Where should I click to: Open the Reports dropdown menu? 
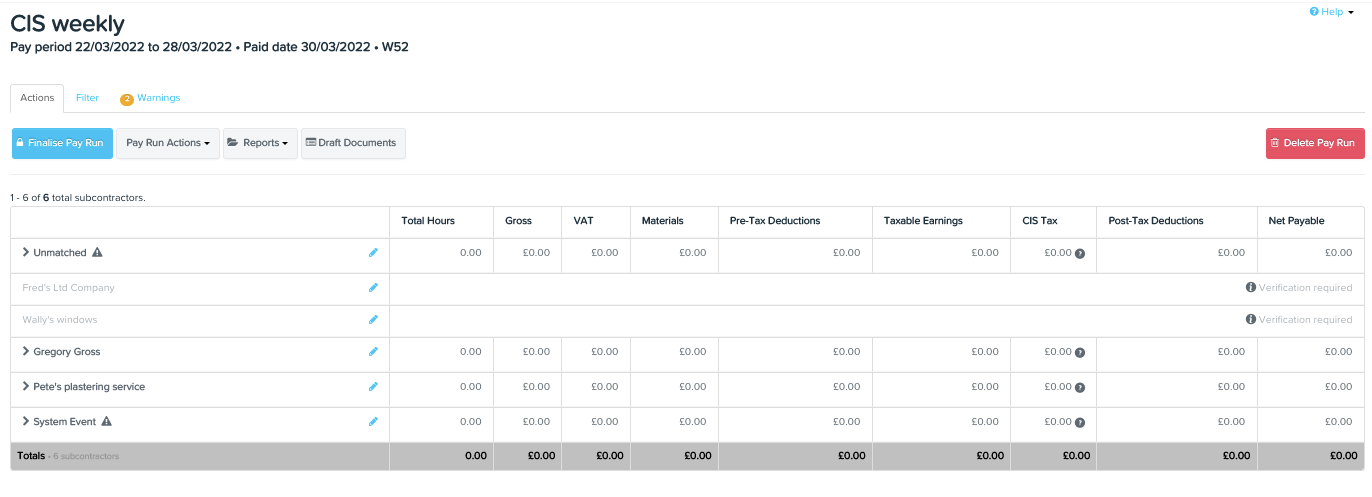[x=256, y=143]
